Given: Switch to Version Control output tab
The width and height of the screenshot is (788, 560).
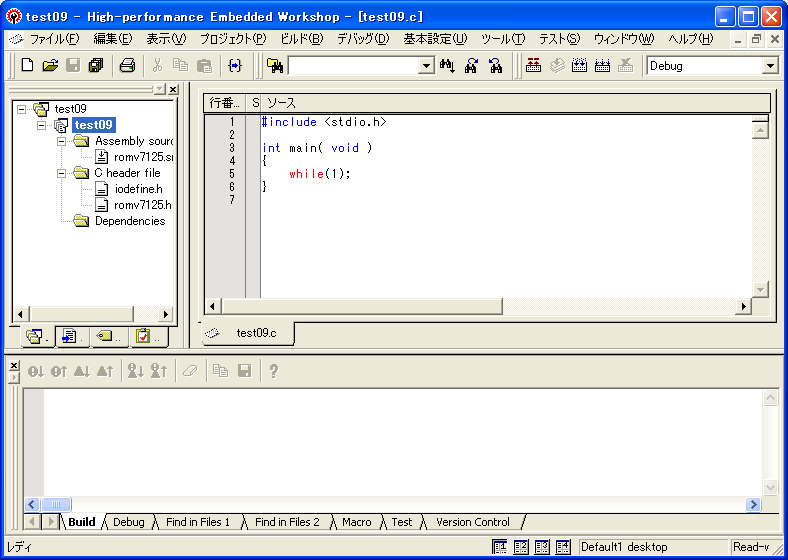Looking at the screenshot, I should [x=472, y=522].
